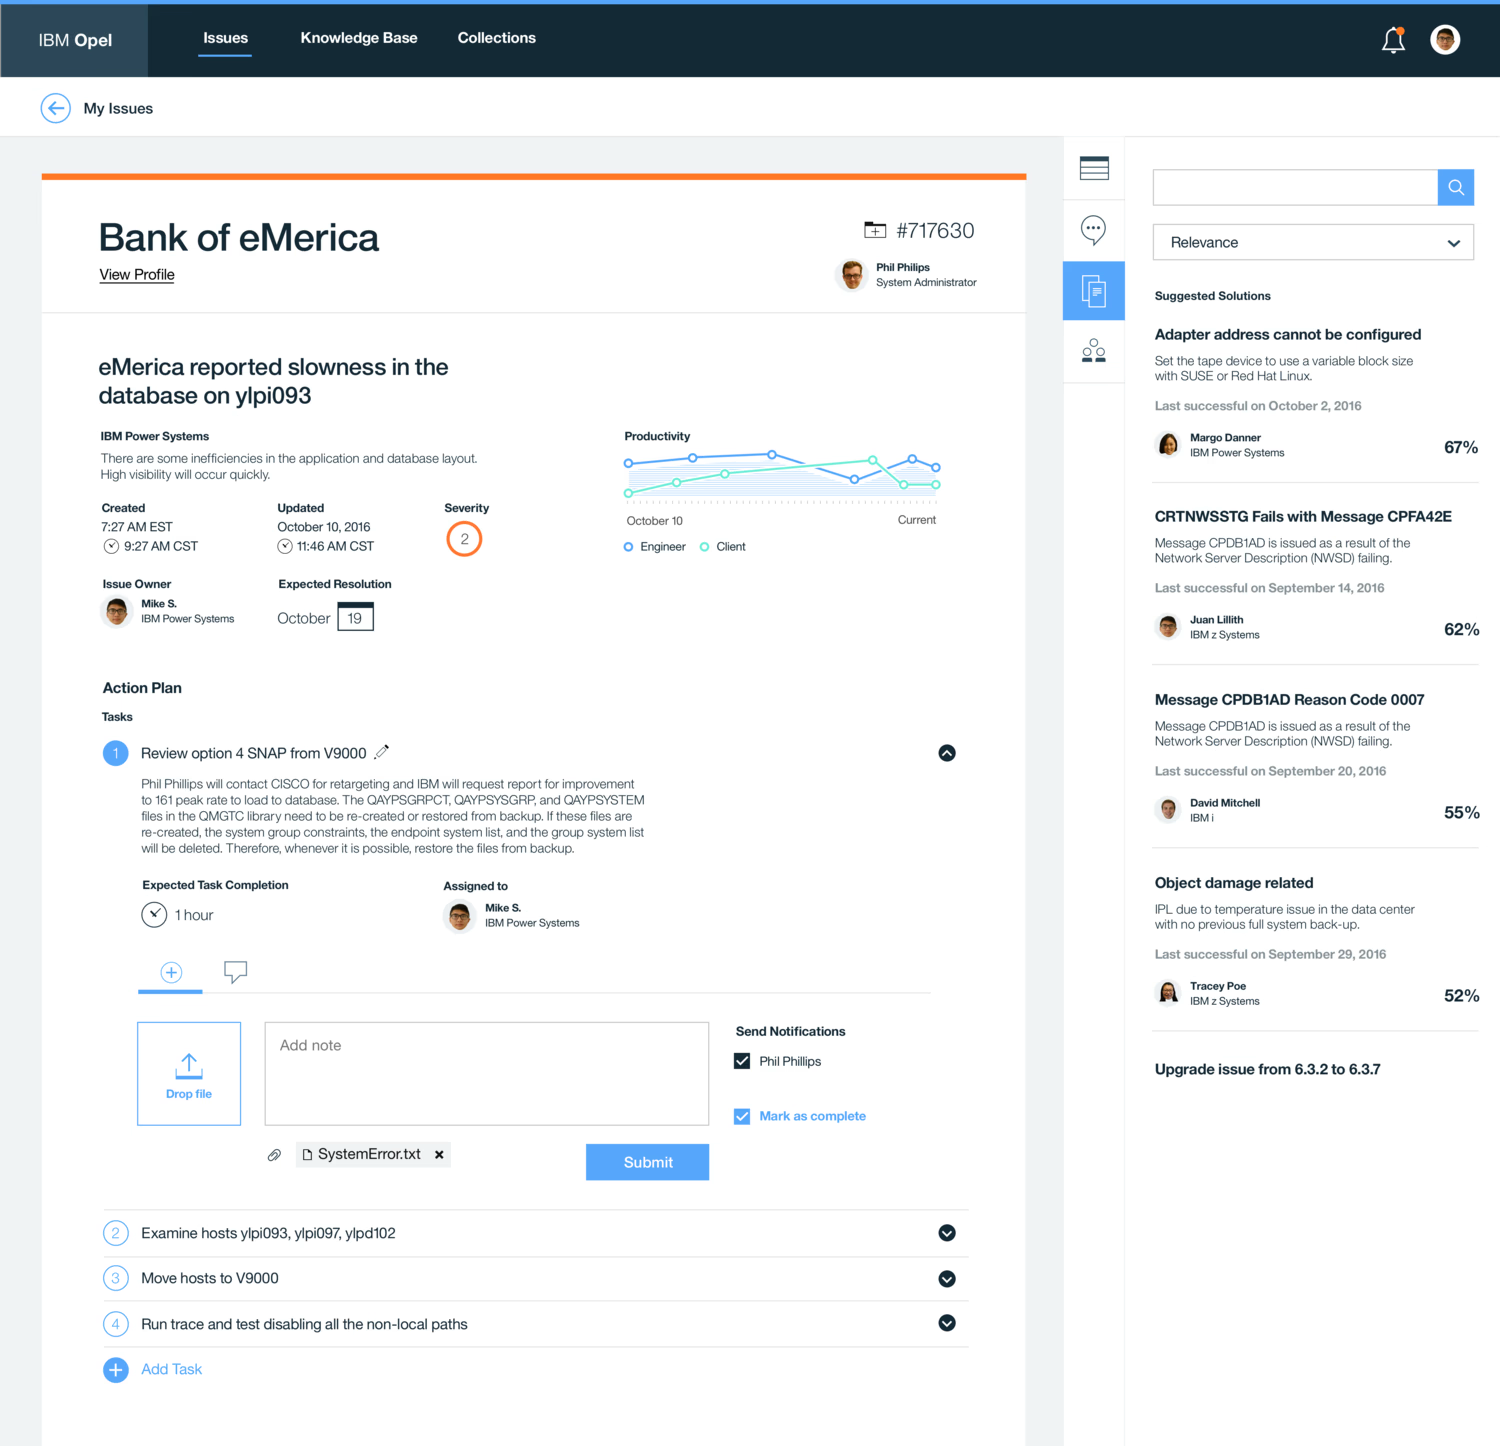Click Juan Lillith's avatar

(1168, 627)
